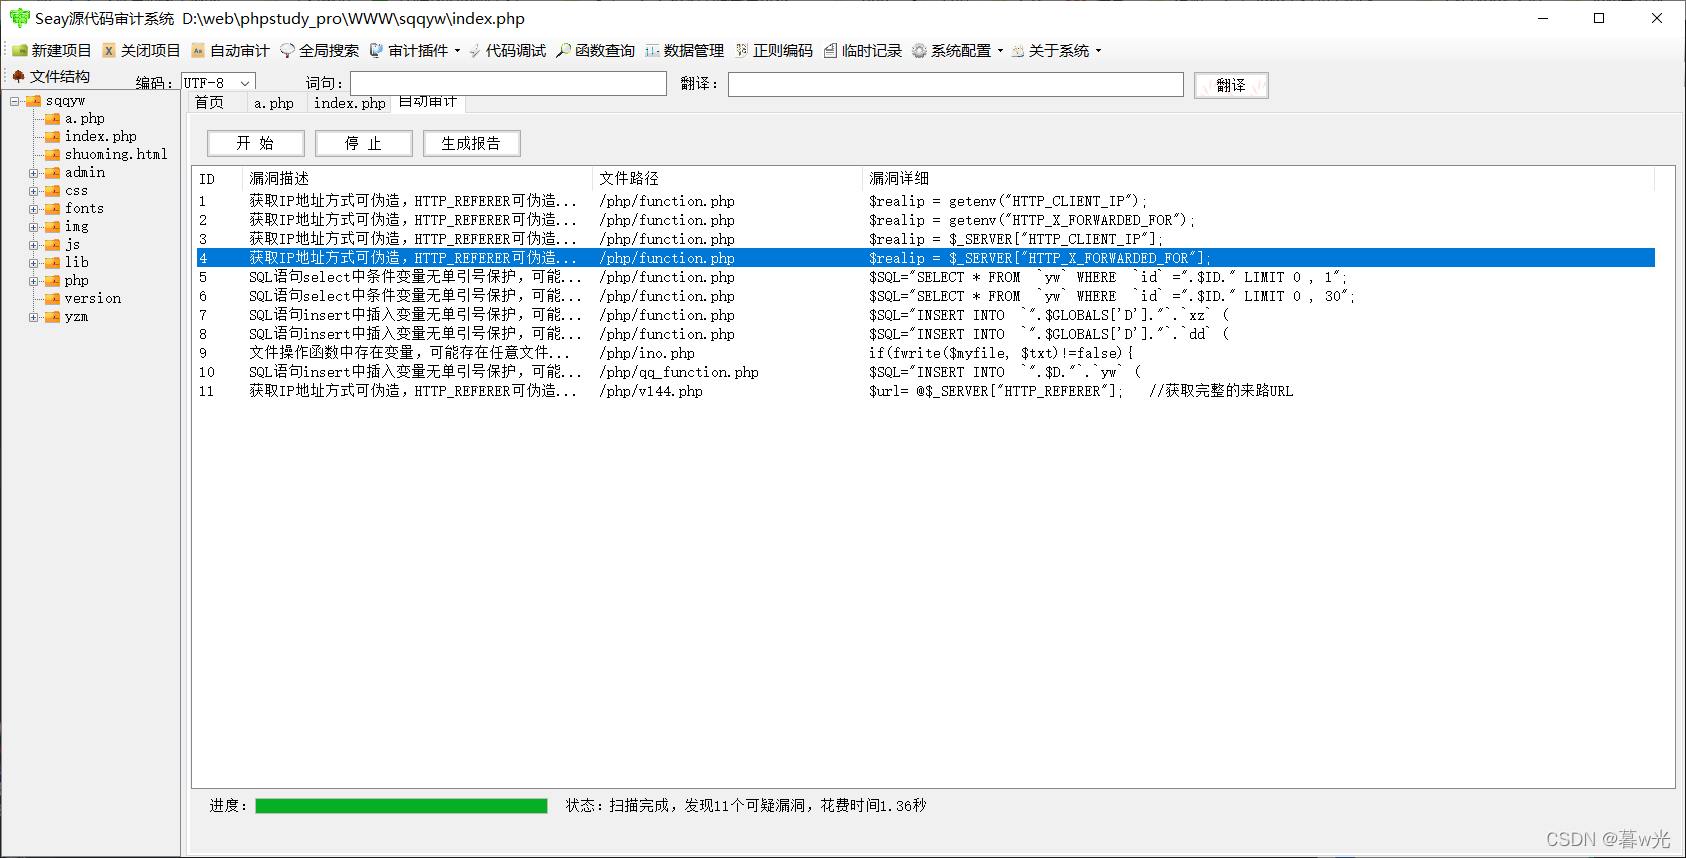This screenshot has height=858, width=1686.
Task: Expand the lib folder
Action: coord(34,263)
